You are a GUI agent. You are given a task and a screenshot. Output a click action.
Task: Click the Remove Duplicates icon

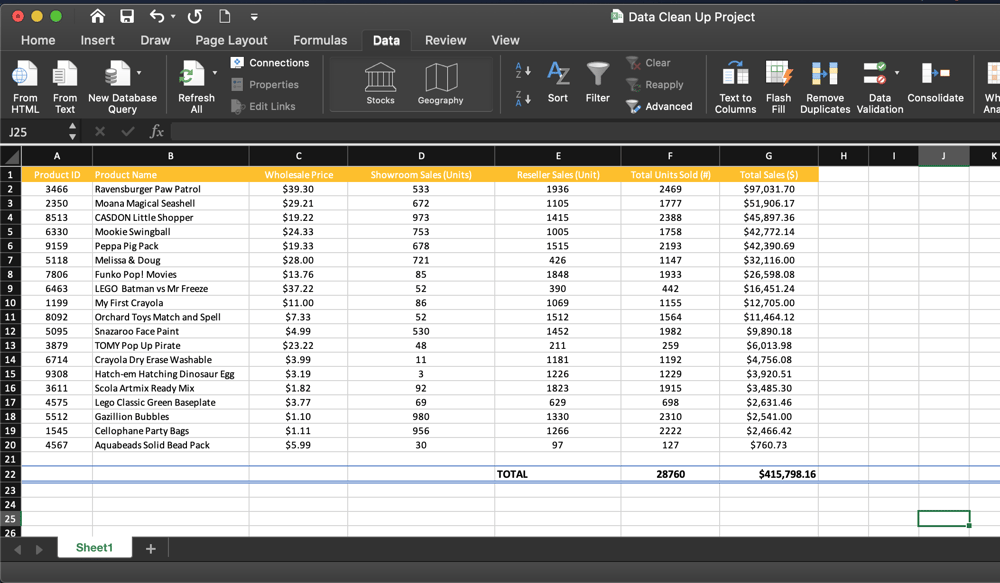click(x=824, y=75)
